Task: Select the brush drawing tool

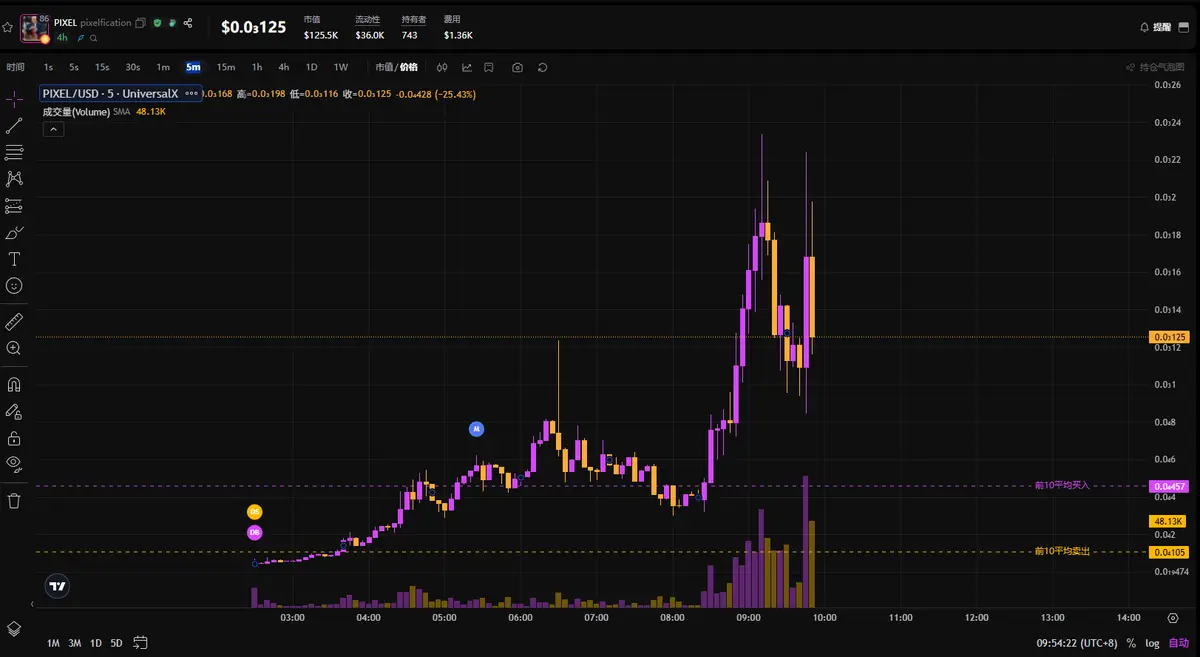Action: coord(14,233)
